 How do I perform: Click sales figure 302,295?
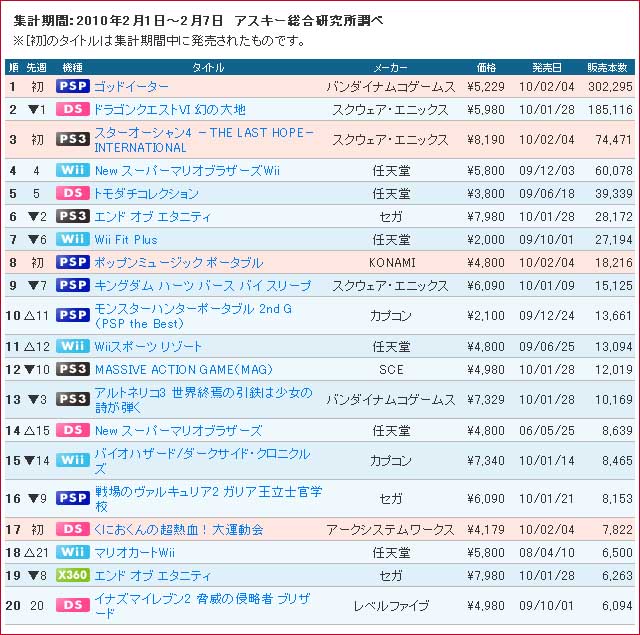coord(610,87)
